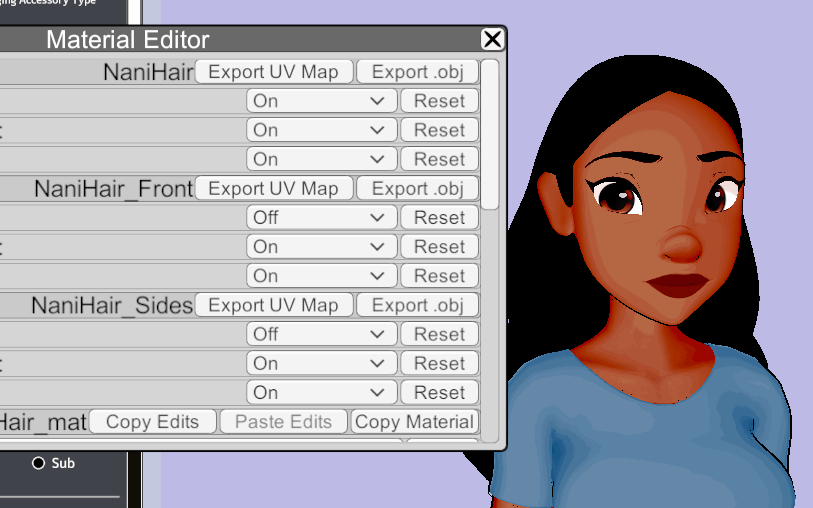Viewport: 813px width, 508px height.
Task: Close the Material Editor window
Action: (492, 39)
